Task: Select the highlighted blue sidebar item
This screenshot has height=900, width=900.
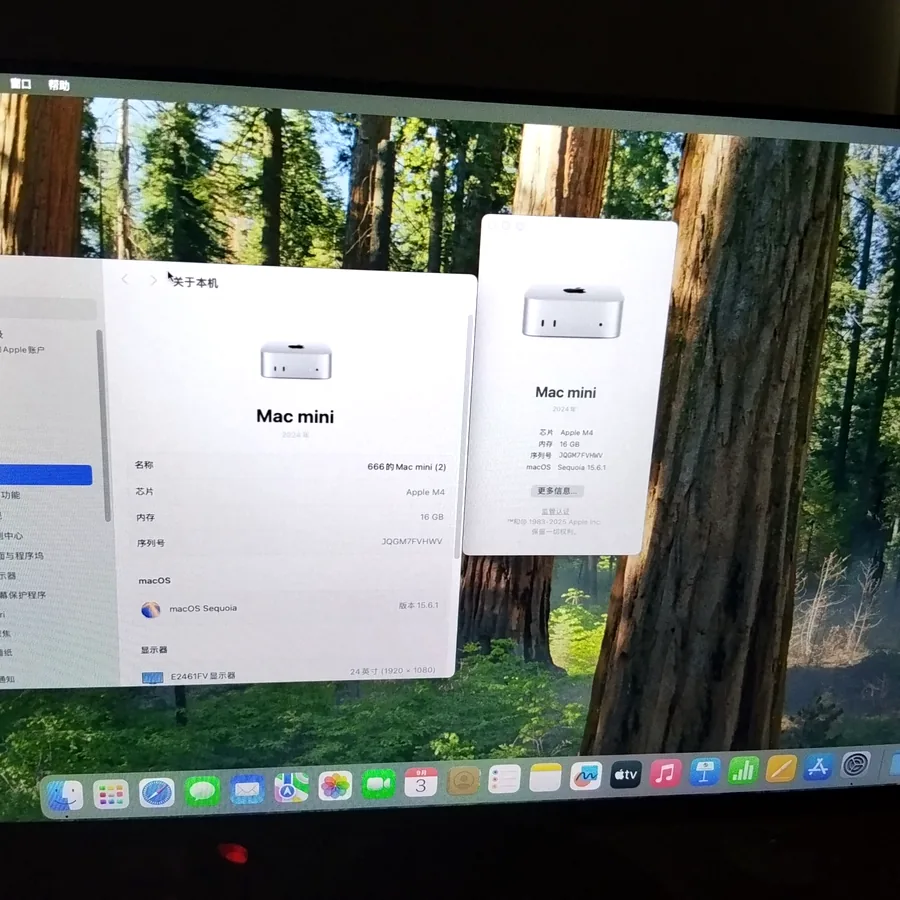Action: 45,475
